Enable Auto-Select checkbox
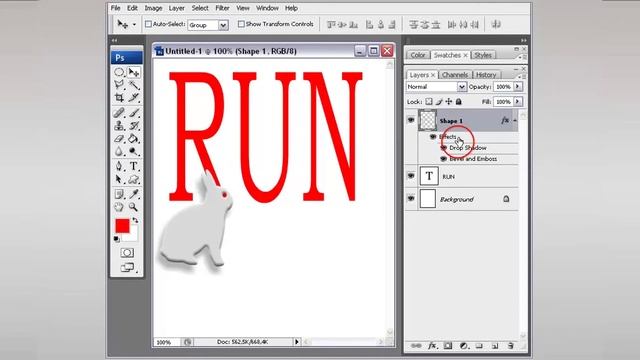The image size is (640, 360). tap(148, 24)
